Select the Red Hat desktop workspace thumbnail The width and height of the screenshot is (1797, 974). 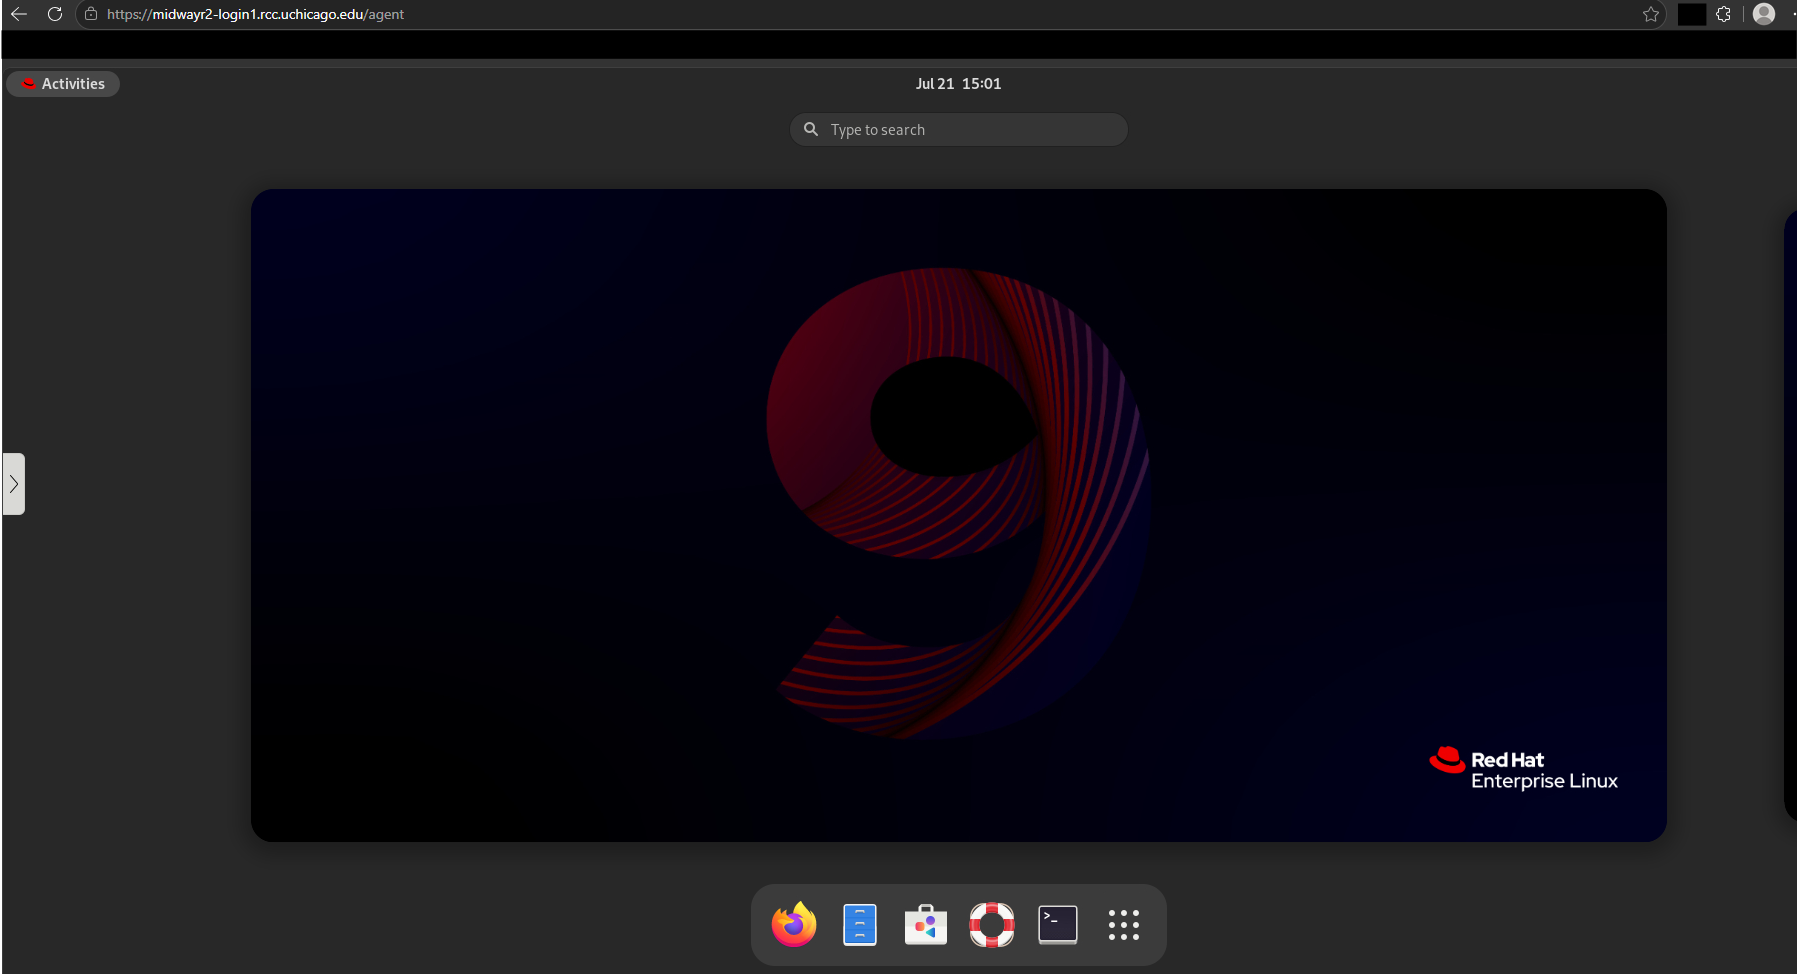point(959,515)
